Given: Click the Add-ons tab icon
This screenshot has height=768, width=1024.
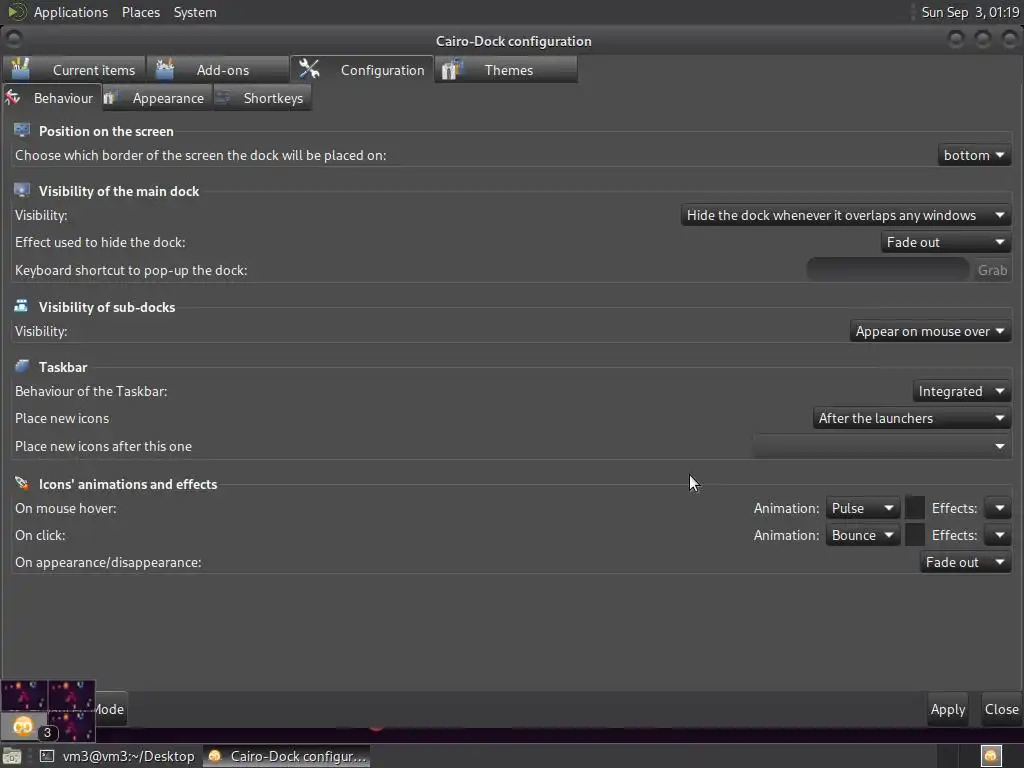Looking at the screenshot, I should point(165,69).
